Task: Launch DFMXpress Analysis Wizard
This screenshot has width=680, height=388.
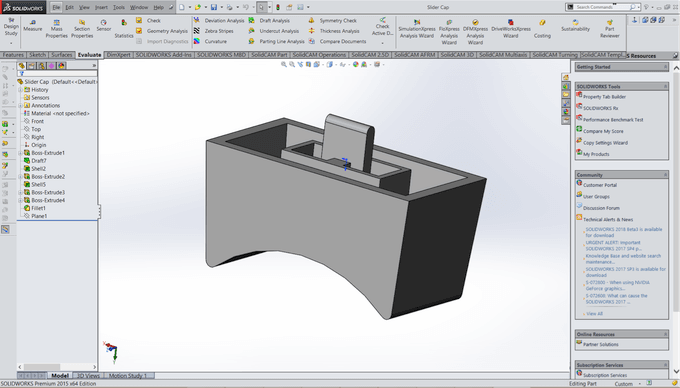Action: click(475, 32)
